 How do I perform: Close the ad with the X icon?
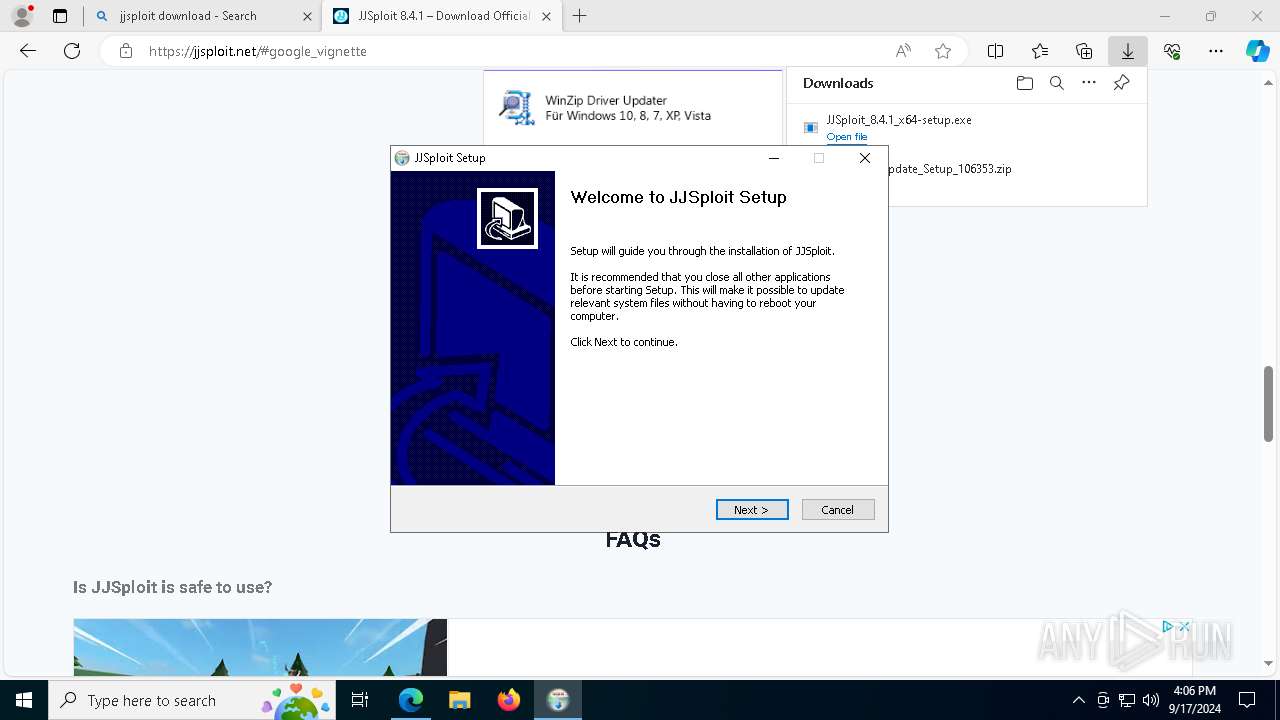(1185, 627)
